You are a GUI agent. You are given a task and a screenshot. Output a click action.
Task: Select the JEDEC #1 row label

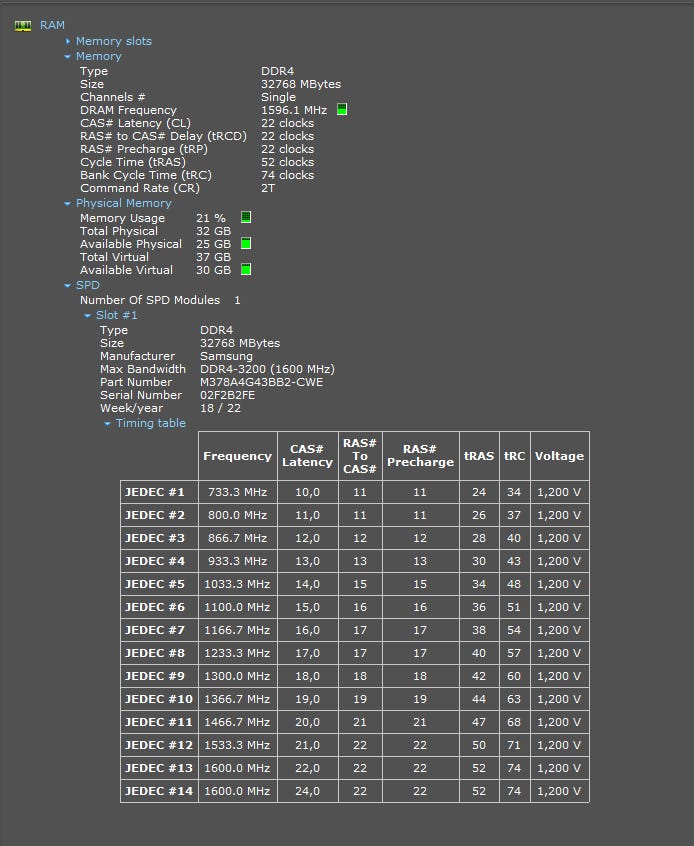pos(155,492)
